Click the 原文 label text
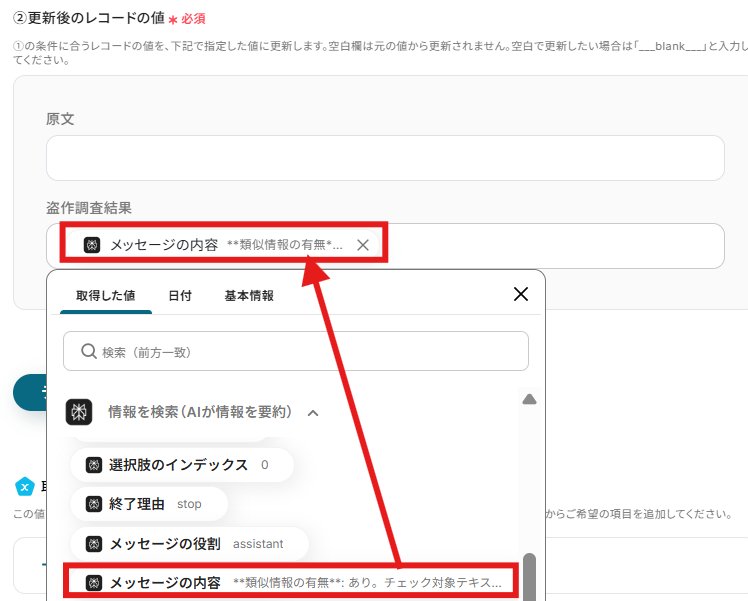 point(60,119)
